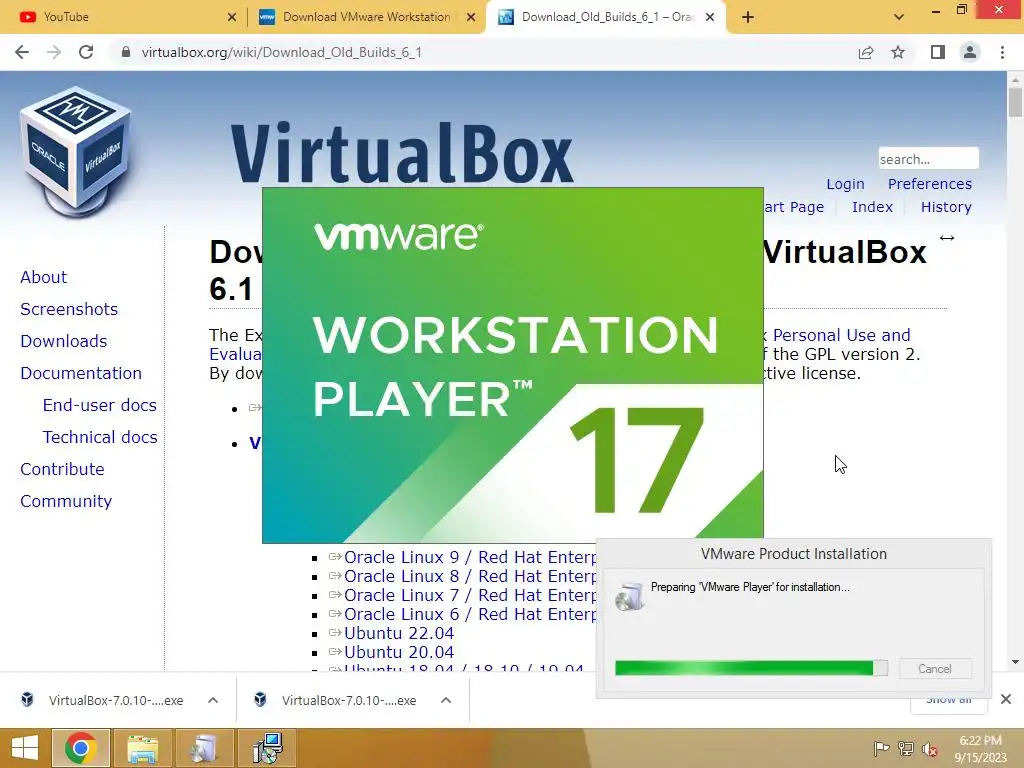Click the address bar URL
This screenshot has width=1024, height=768.
pos(281,52)
